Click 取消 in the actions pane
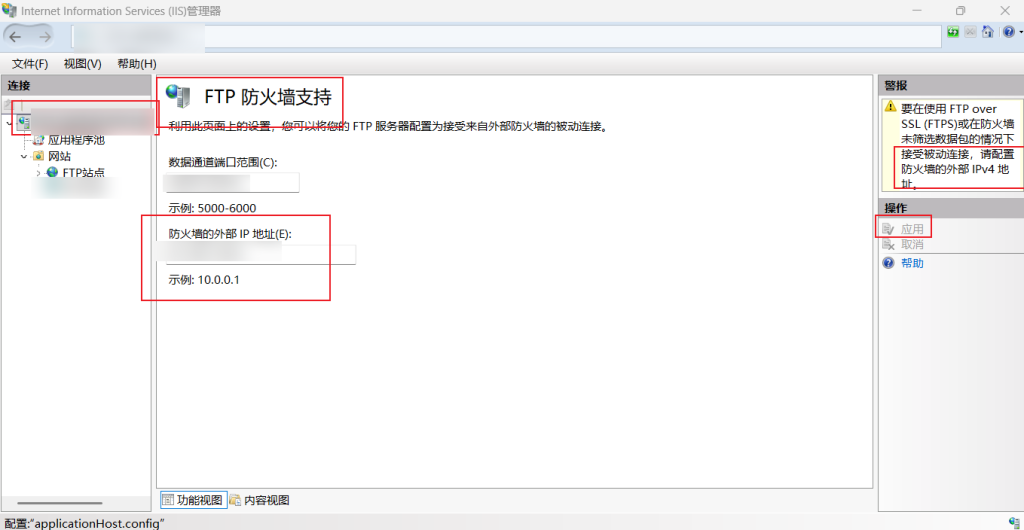The height and width of the screenshot is (530, 1024). click(x=912, y=244)
